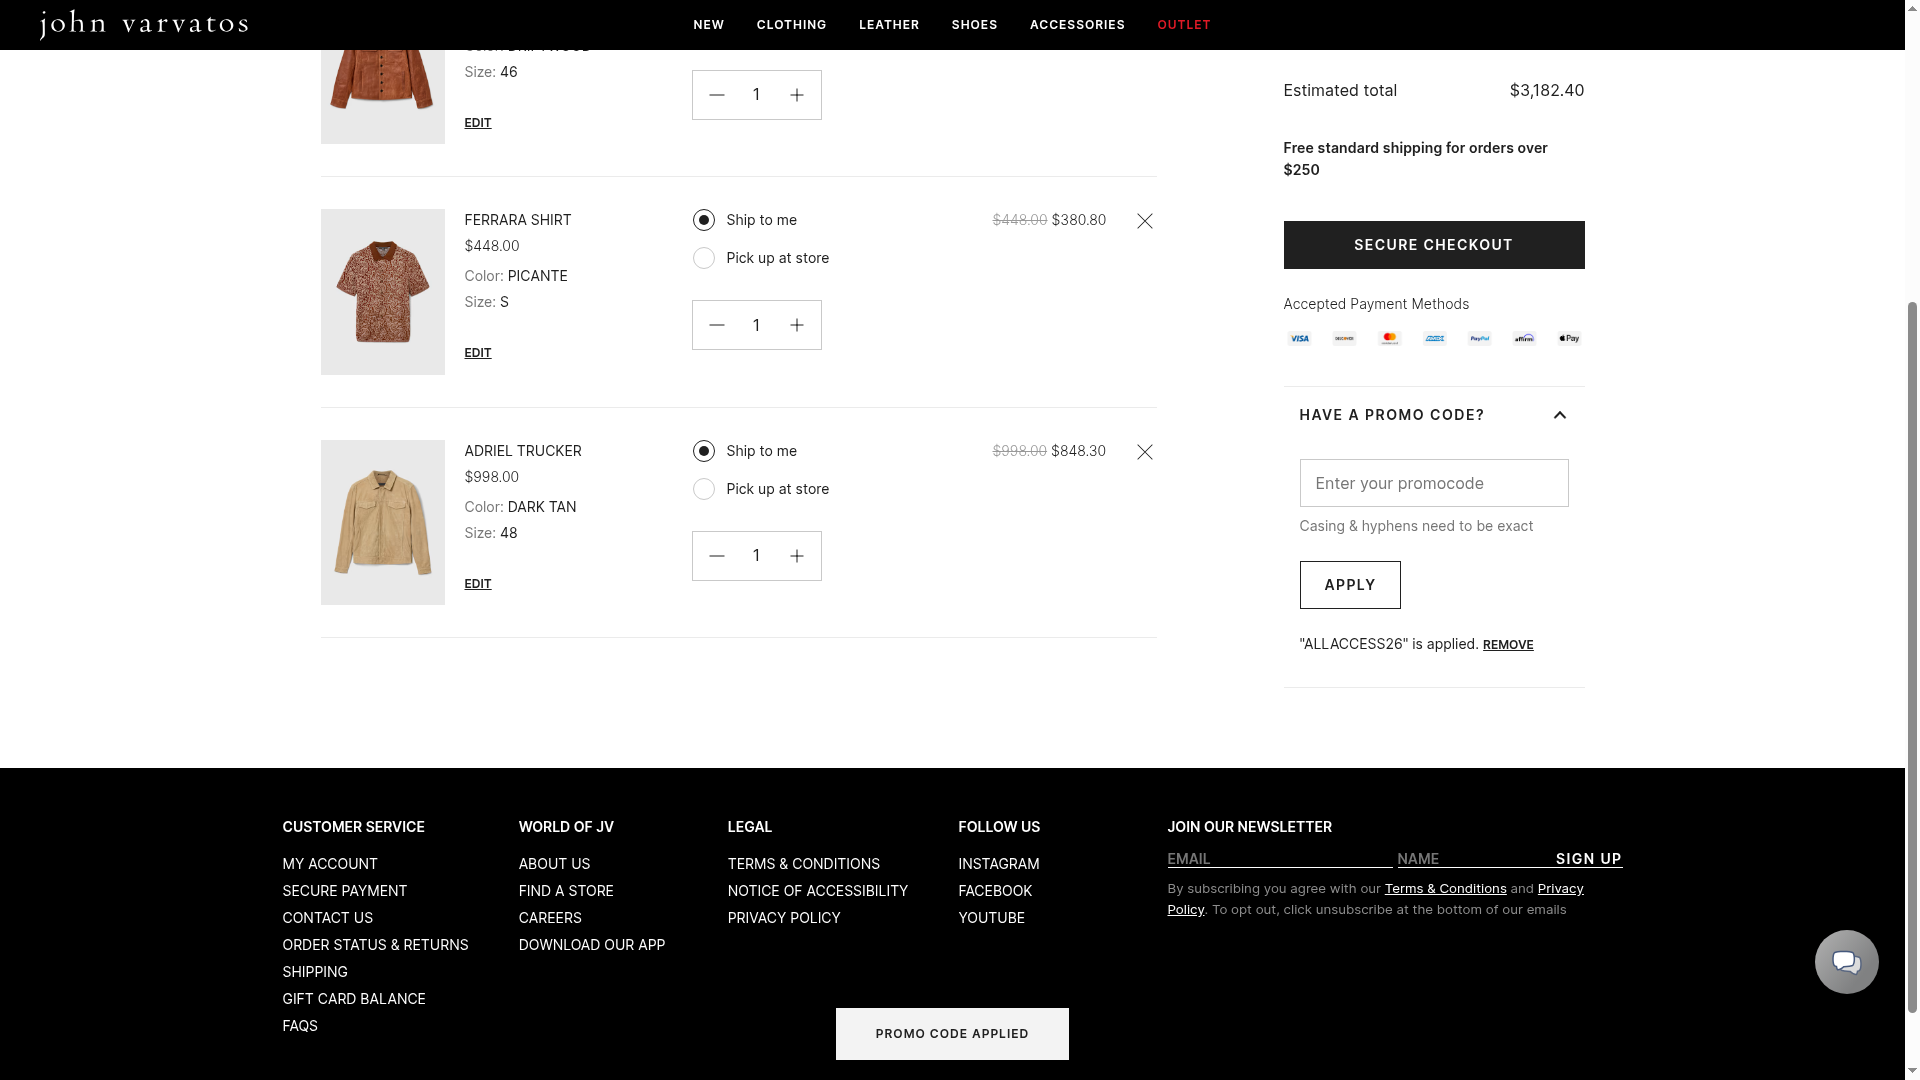1920x1080 pixels.
Task: Open the Adriel Trucker product thumbnail
Action: pos(382,522)
